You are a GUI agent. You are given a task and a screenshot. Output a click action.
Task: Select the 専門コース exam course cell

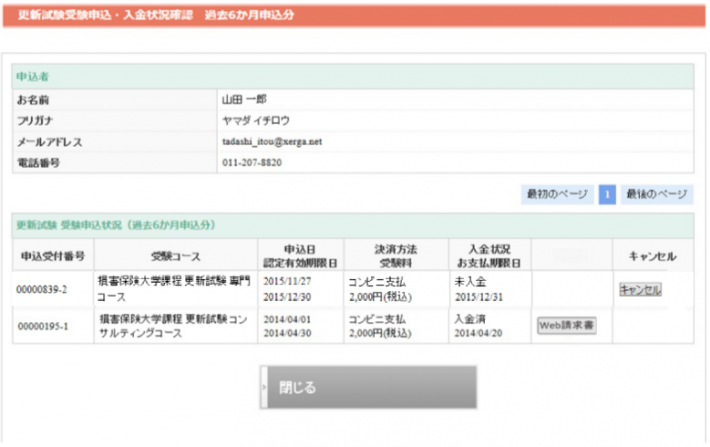coord(173,289)
